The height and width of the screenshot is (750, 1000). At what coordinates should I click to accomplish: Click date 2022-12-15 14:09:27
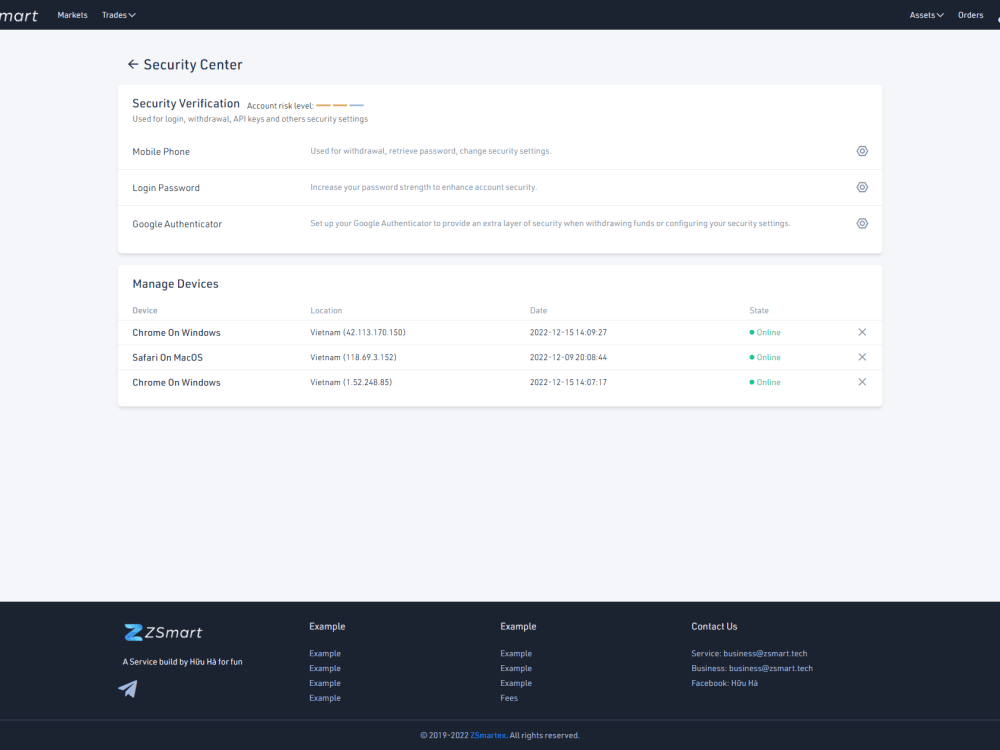[x=568, y=332]
